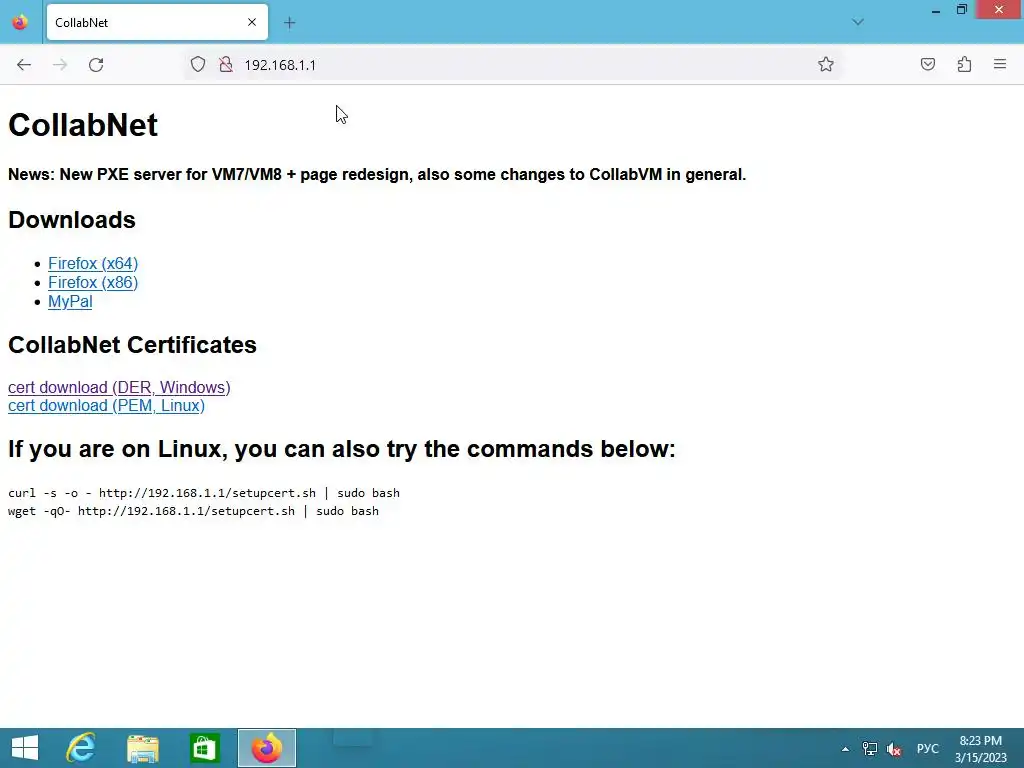Show hidden tray icons arrow

point(845,749)
